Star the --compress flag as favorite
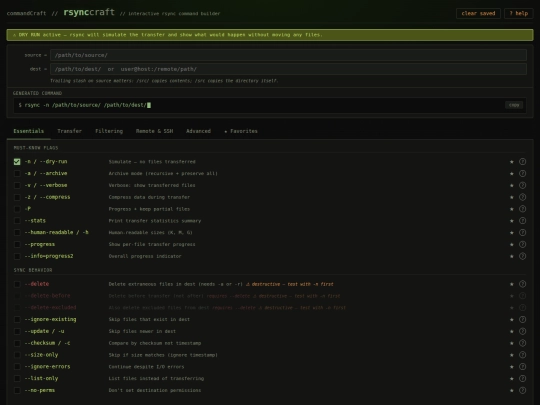Viewport: 540px width, 405px height. (511, 197)
